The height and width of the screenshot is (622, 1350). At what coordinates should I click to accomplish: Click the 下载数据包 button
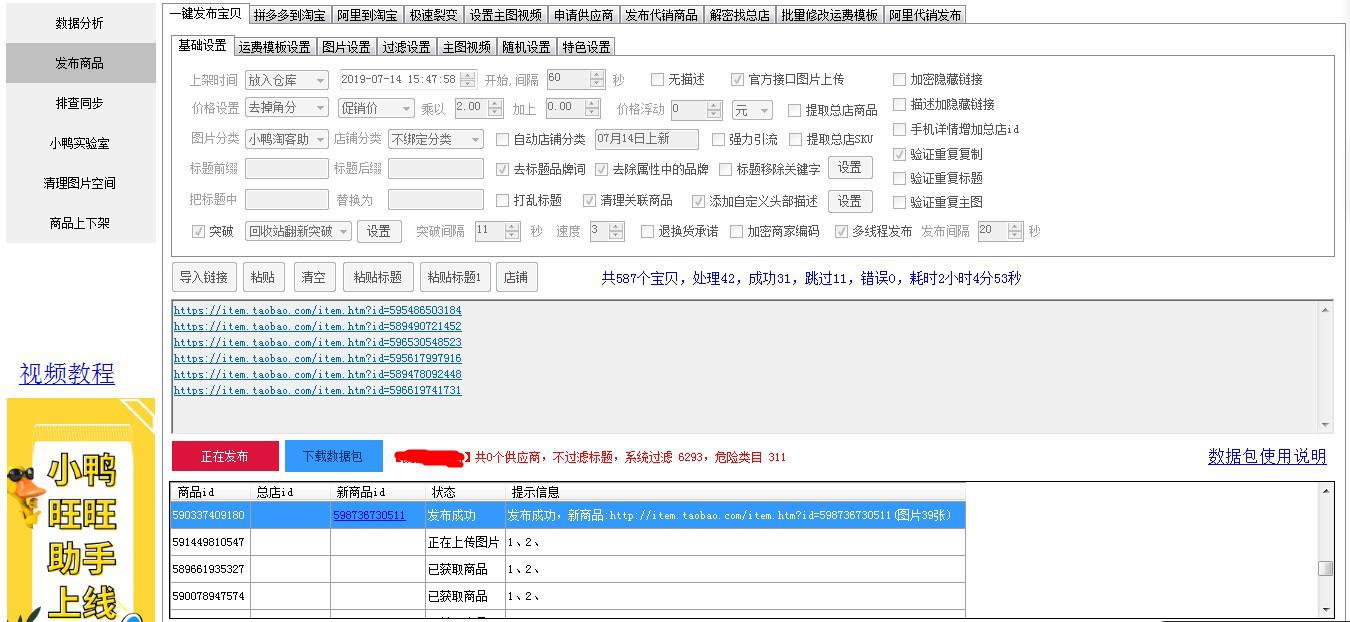click(334, 456)
